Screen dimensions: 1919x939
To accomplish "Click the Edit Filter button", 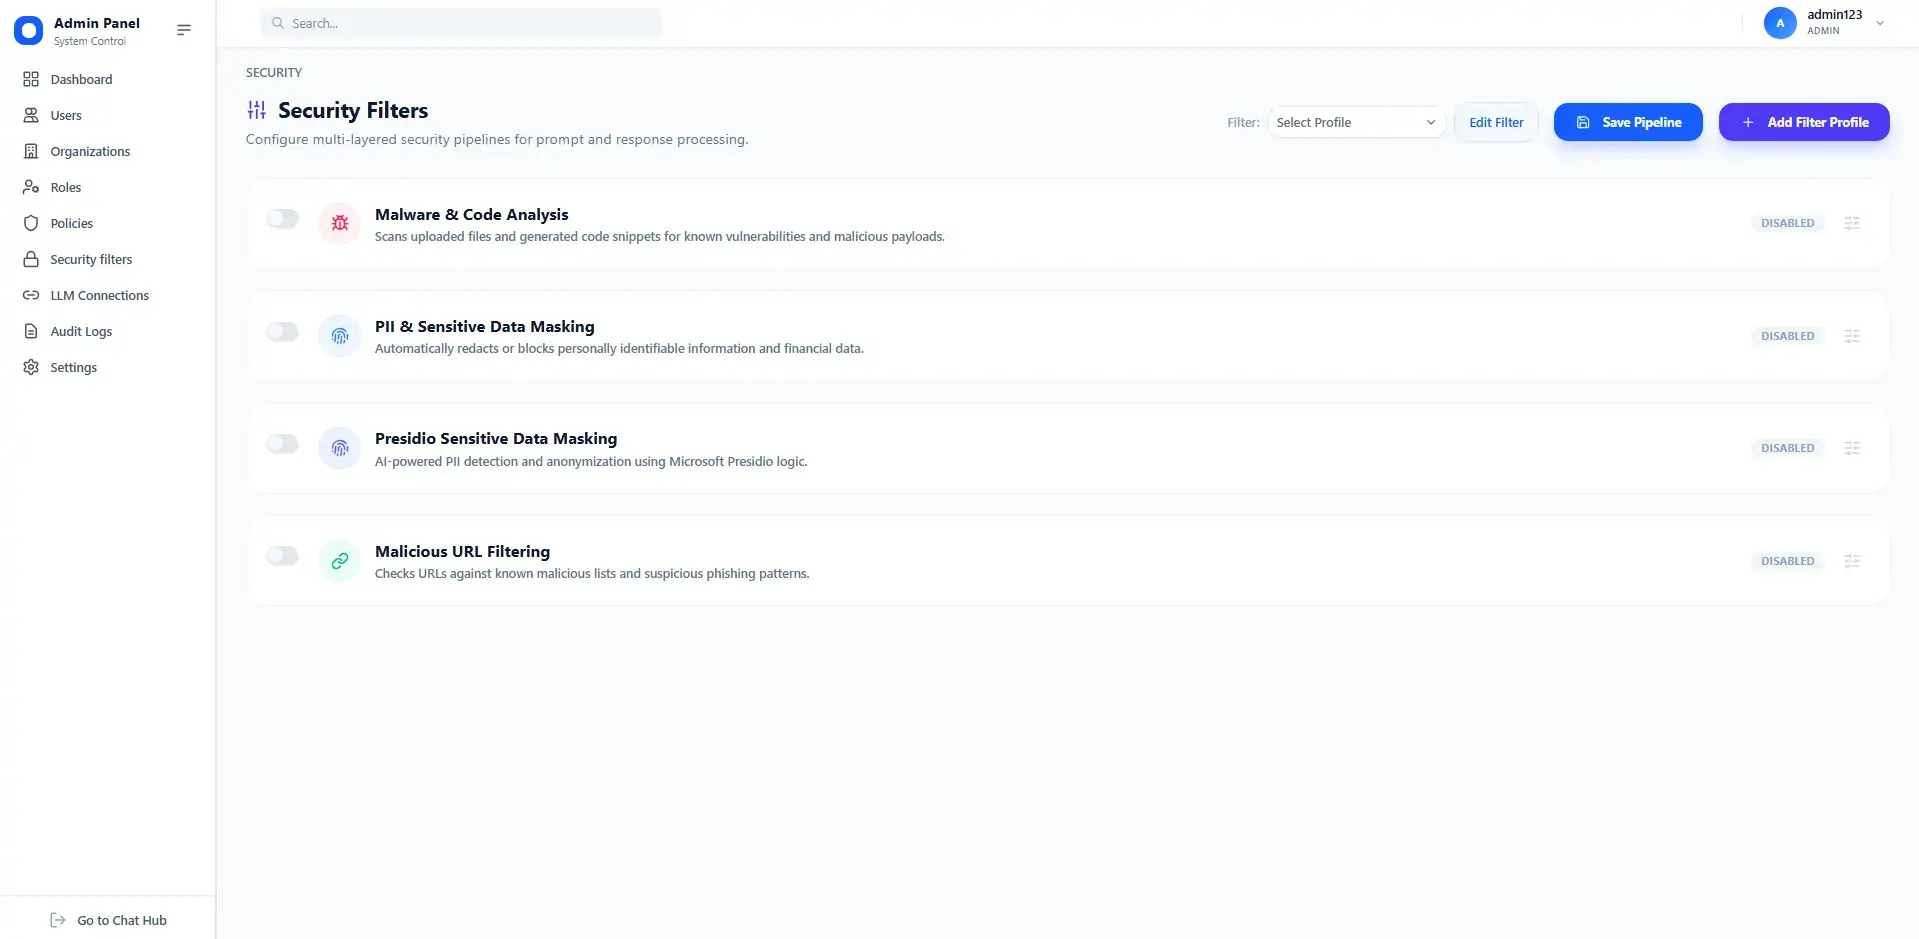I will [1496, 122].
